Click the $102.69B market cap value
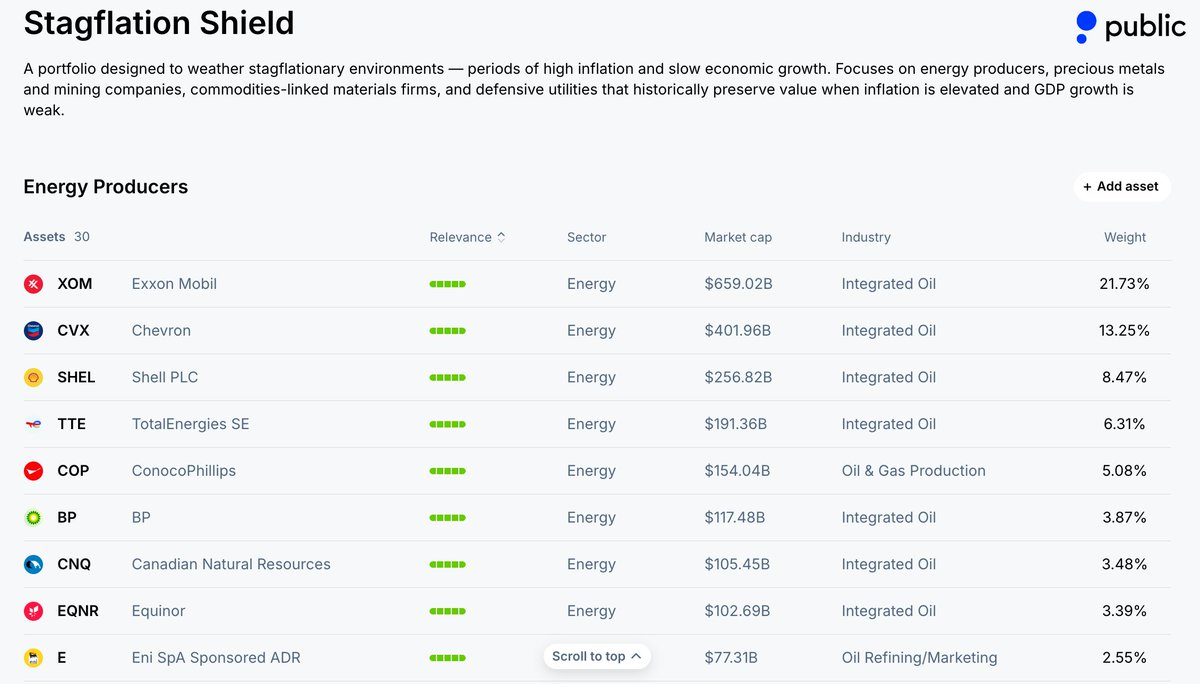The image size is (1200, 684). [738, 611]
